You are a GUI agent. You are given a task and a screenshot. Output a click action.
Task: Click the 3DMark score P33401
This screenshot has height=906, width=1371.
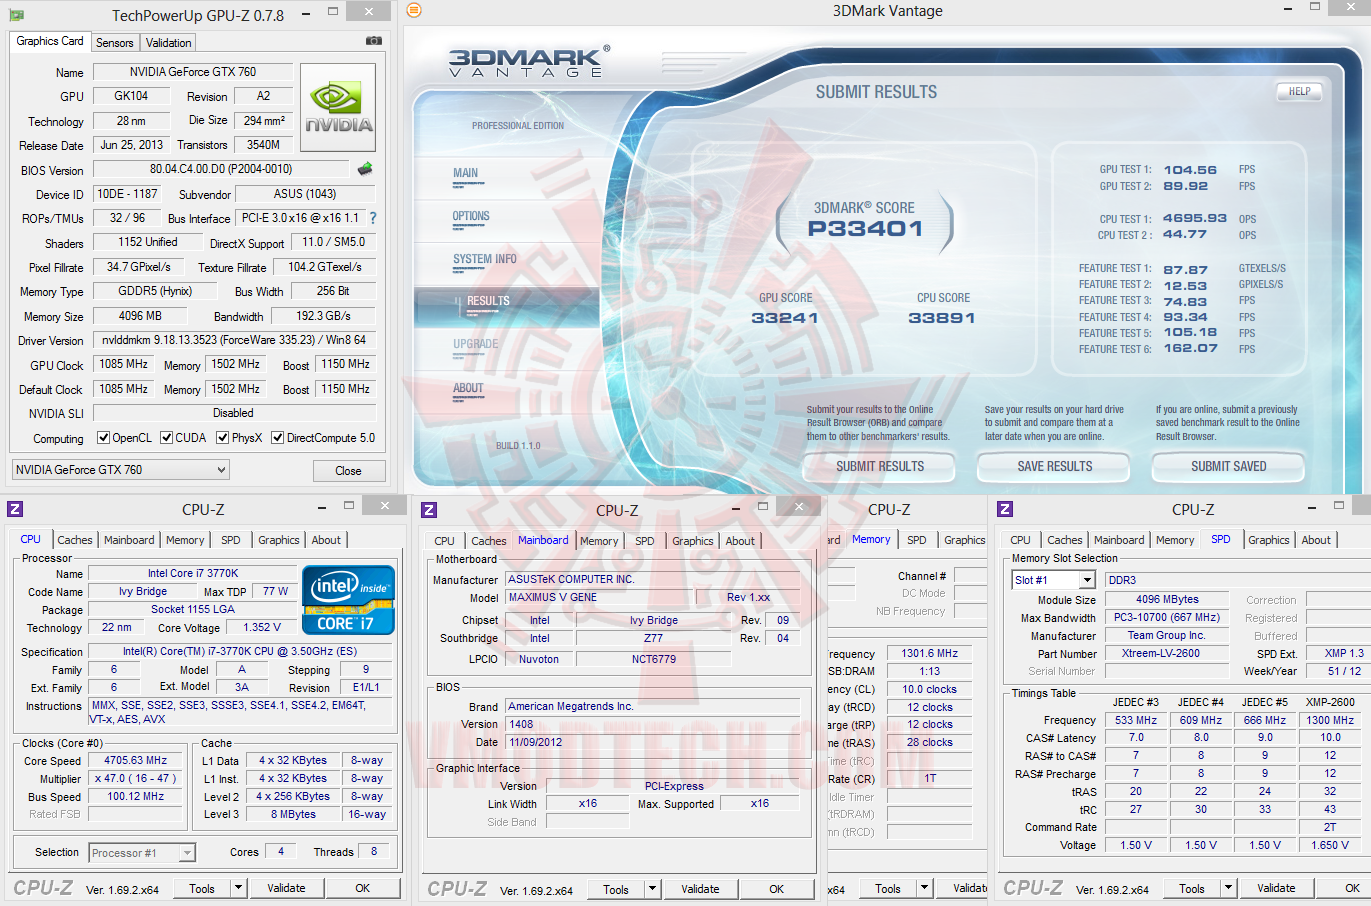coord(865,229)
